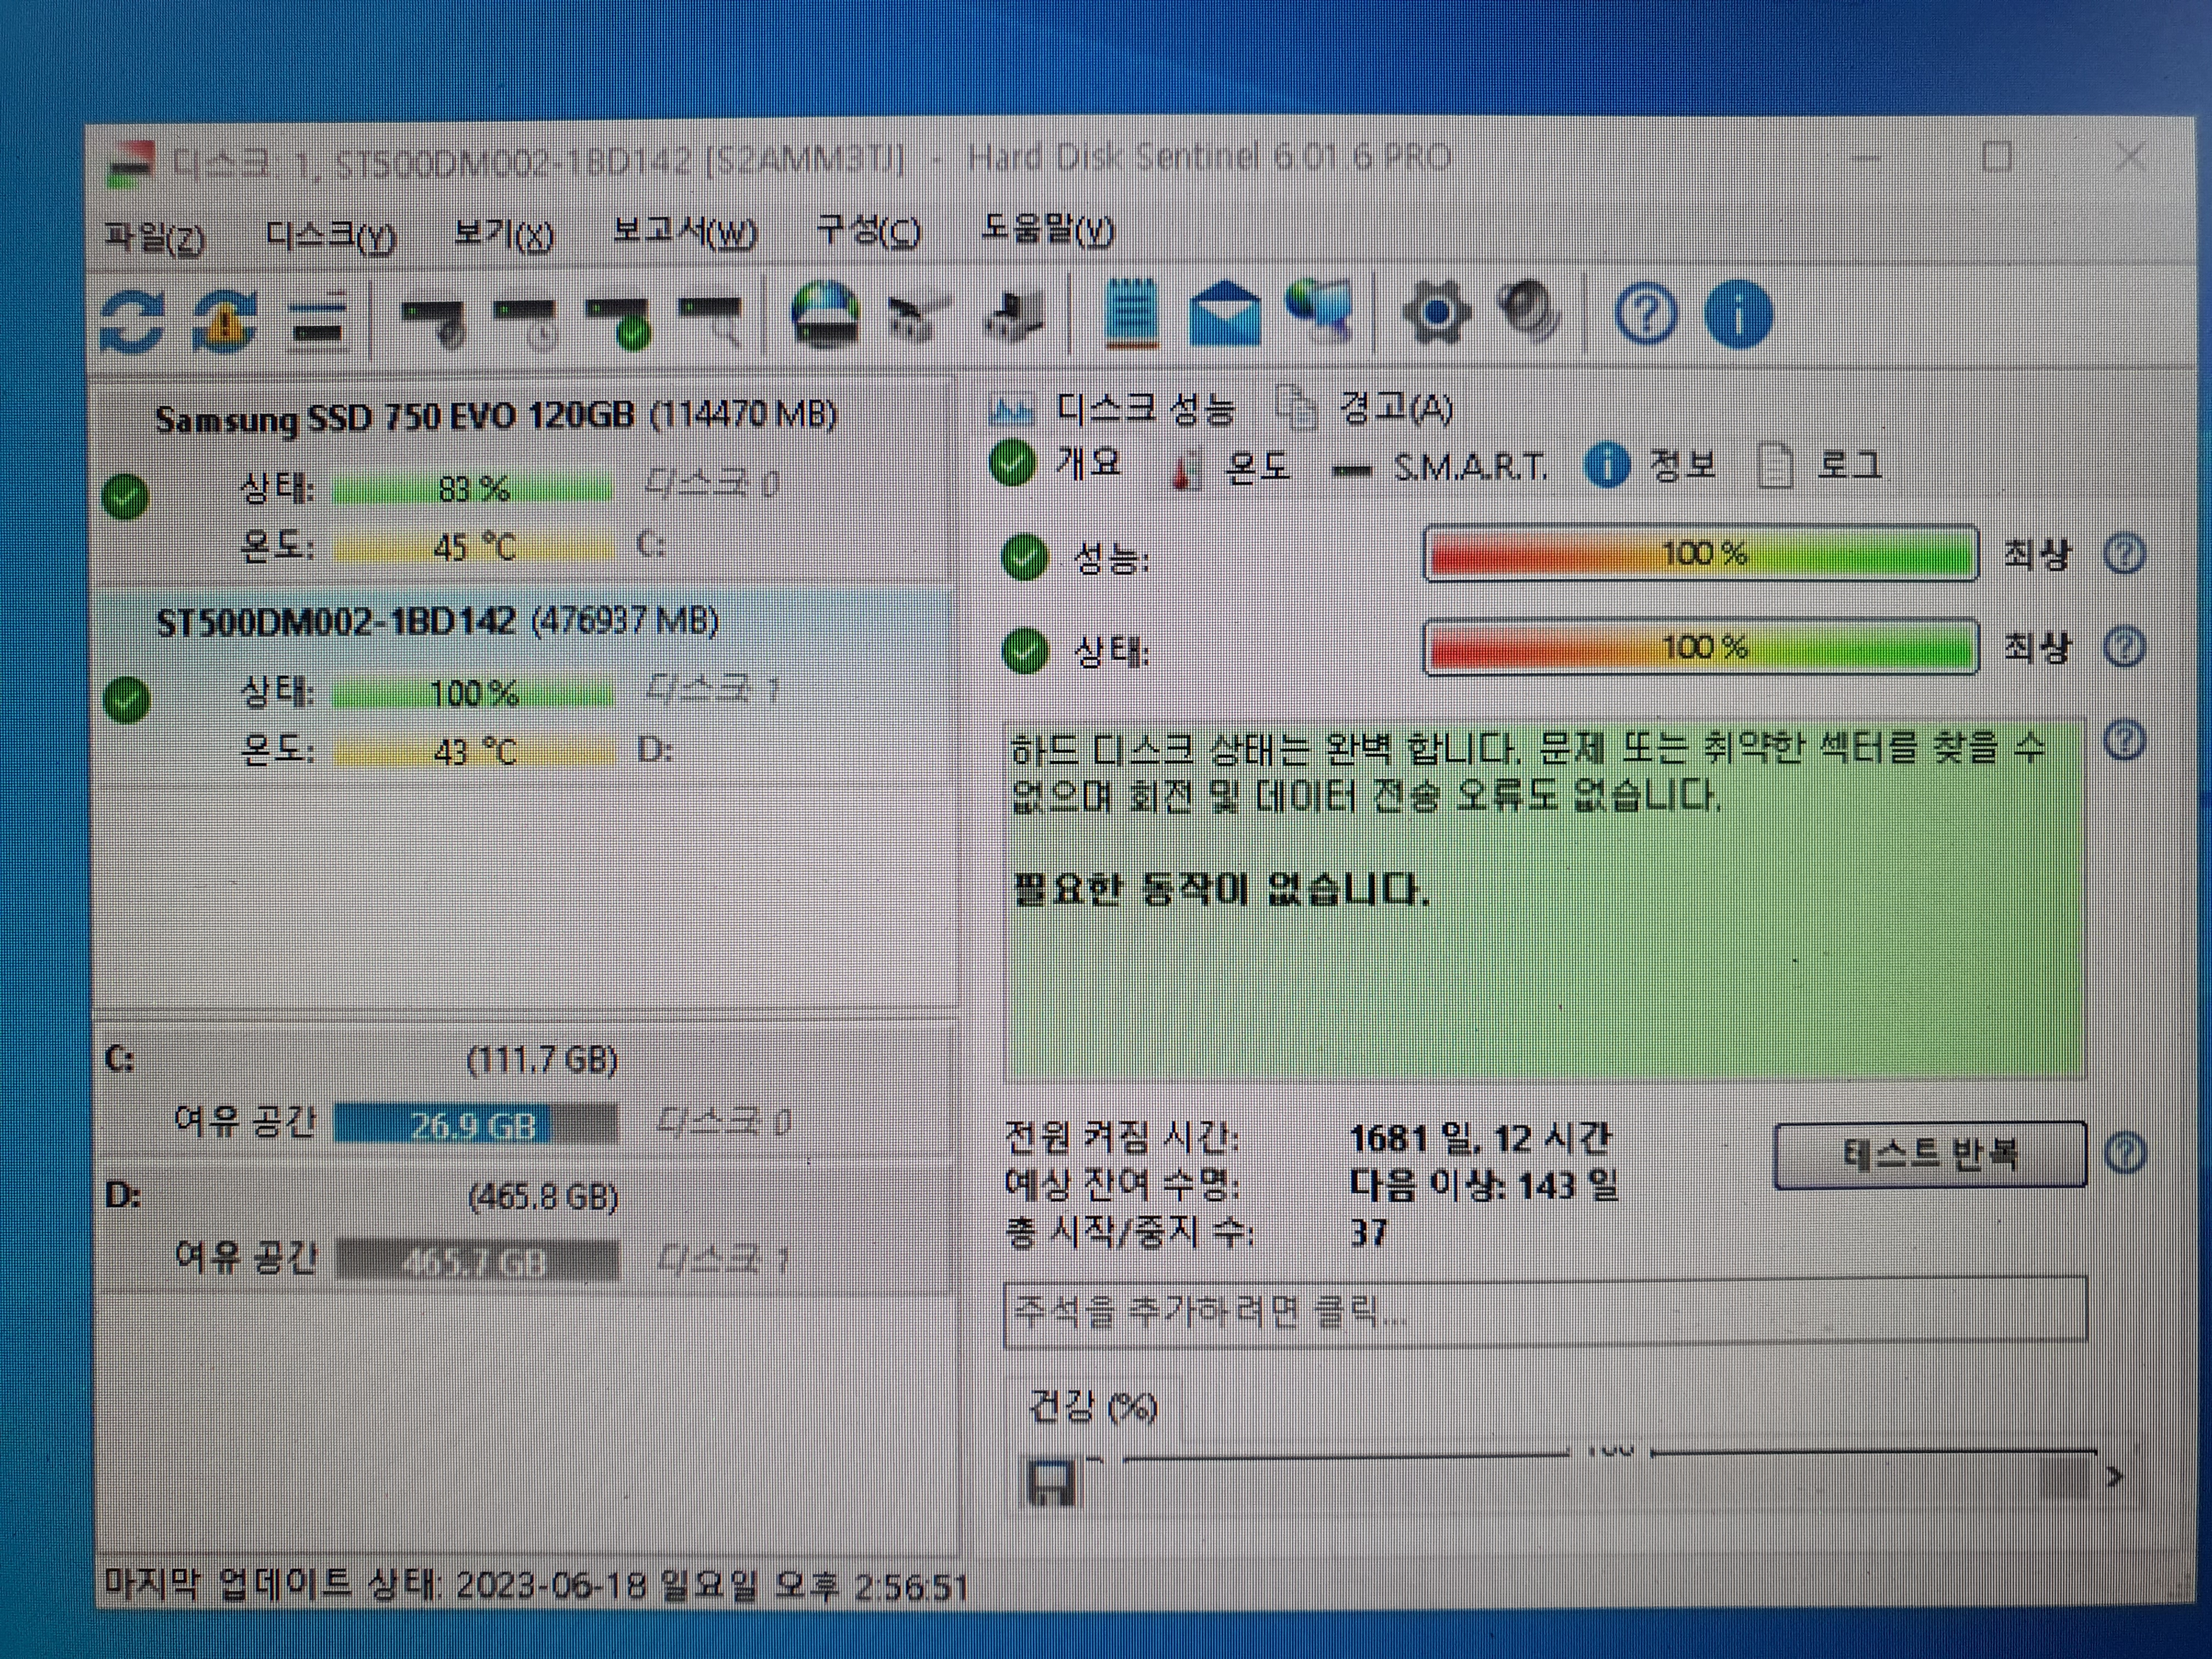
Task: Click the green check icon of ST500DM002 disk
Action: coord(127,699)
